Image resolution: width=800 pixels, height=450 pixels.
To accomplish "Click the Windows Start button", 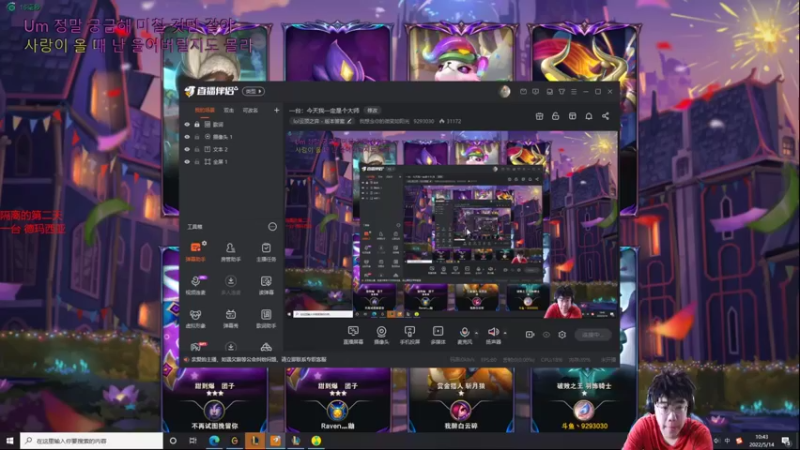I will (x=9, y=441).
